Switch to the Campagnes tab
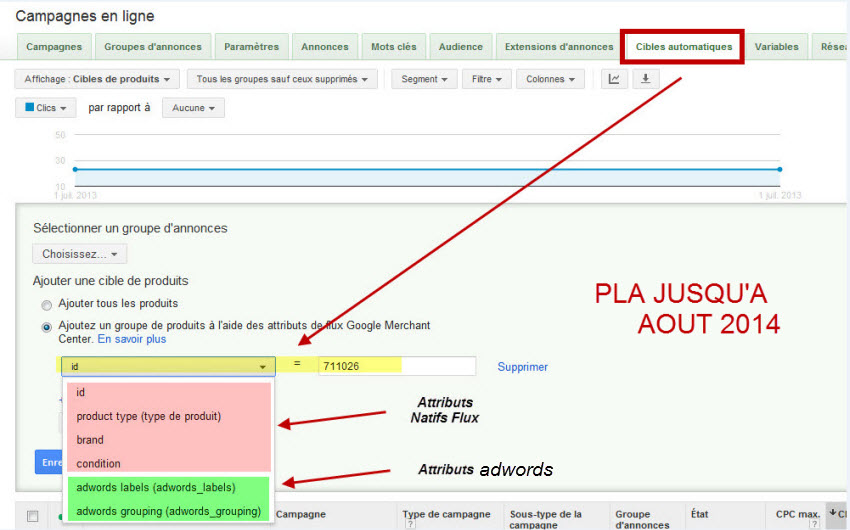This screenshot has width=850, height=530. 54,47
